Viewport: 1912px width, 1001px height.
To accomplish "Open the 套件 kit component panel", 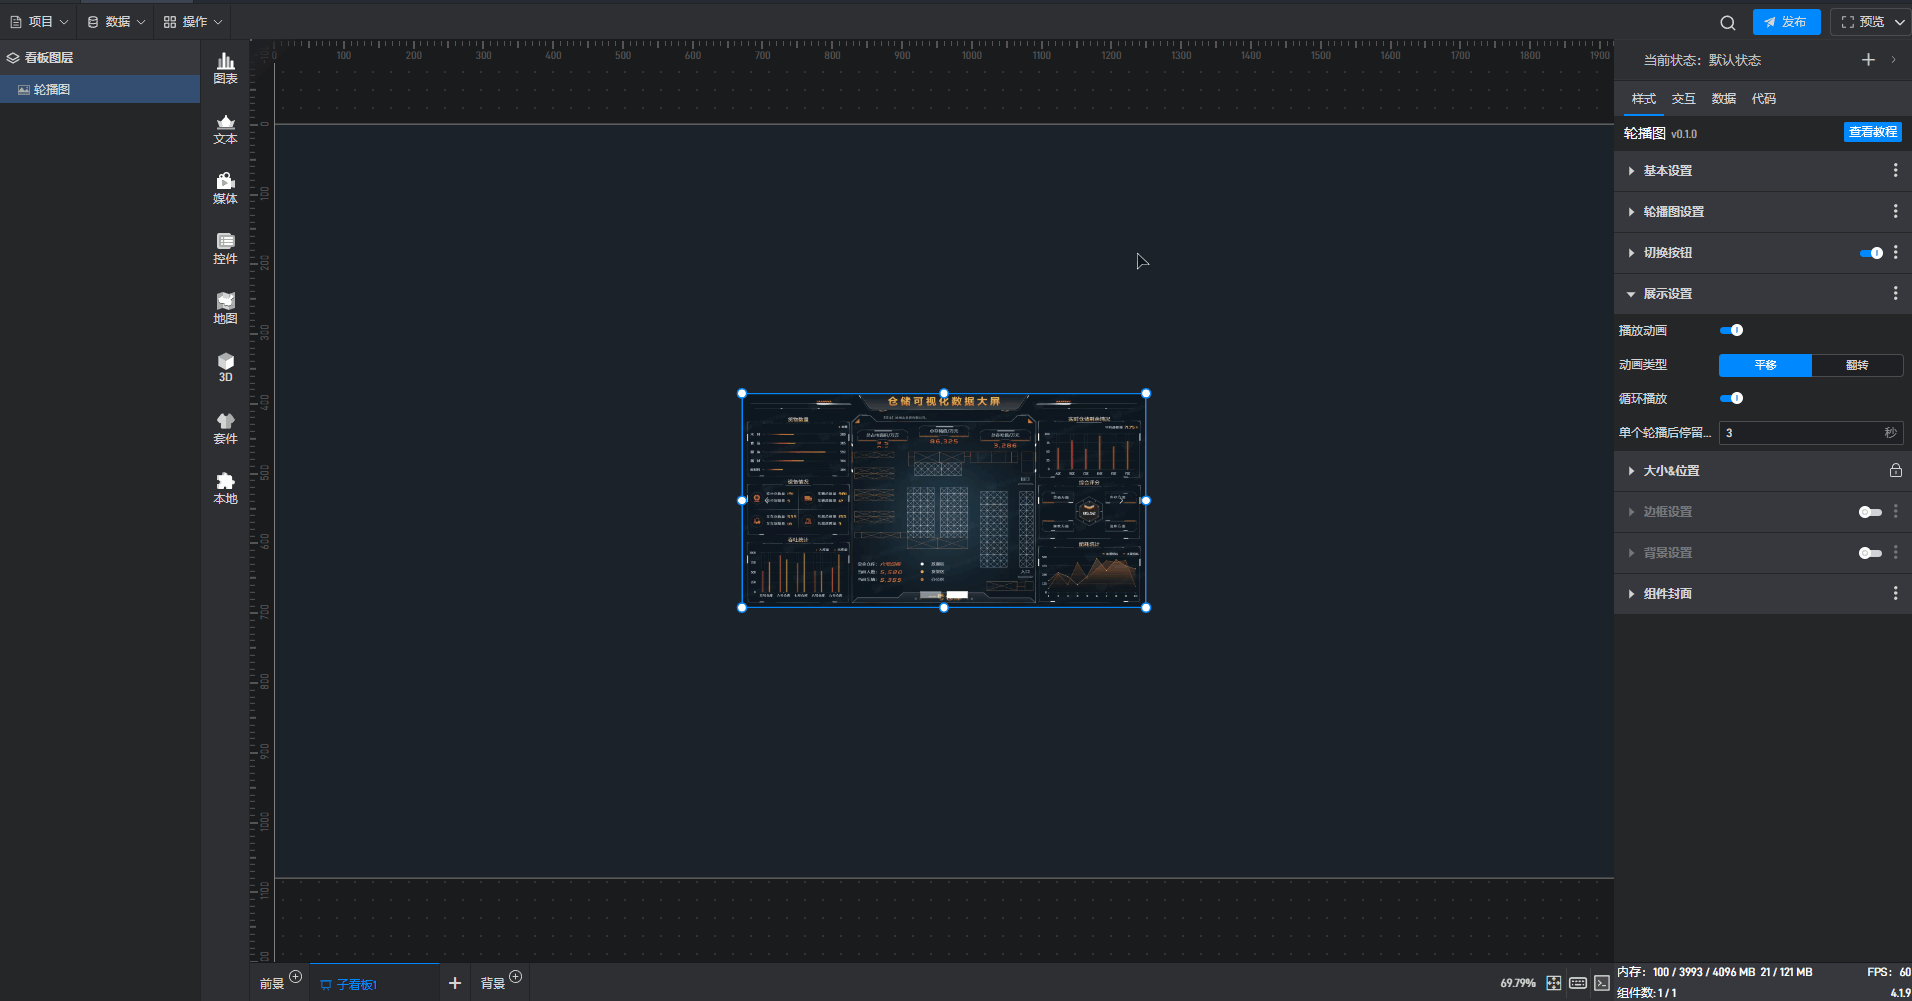I will point(225,428).
